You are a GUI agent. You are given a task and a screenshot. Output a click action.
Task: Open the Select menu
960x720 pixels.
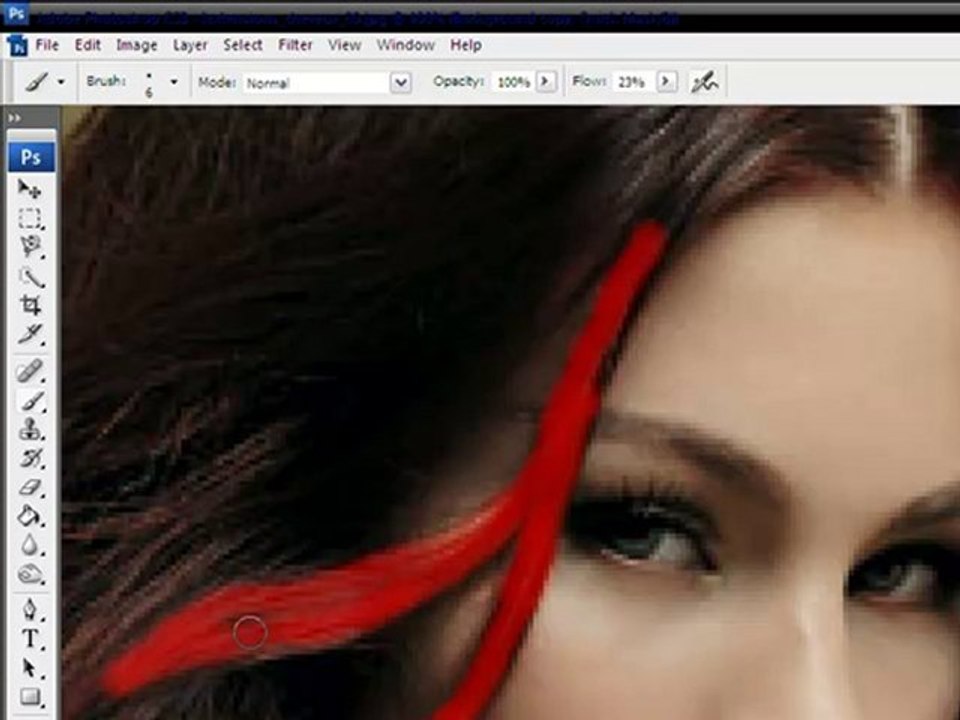coord(242,45)
